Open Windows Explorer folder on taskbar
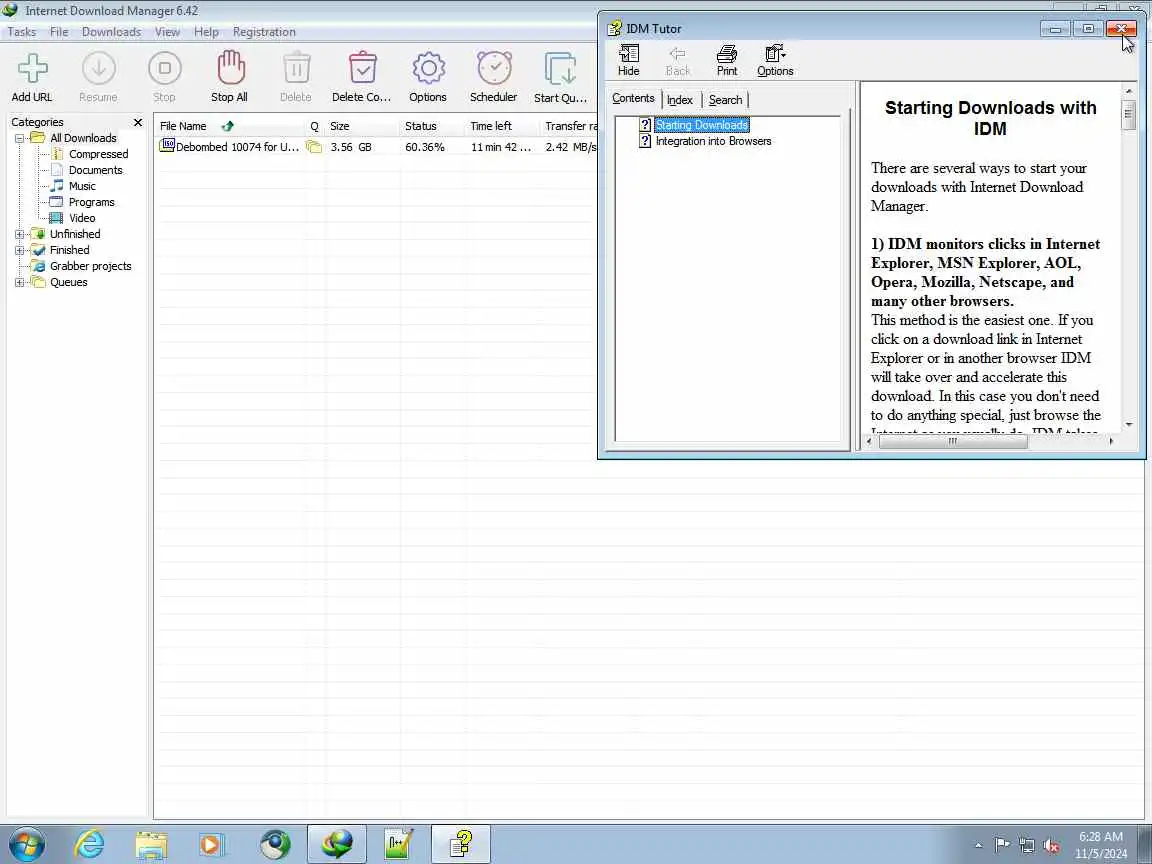 [151, 844]
